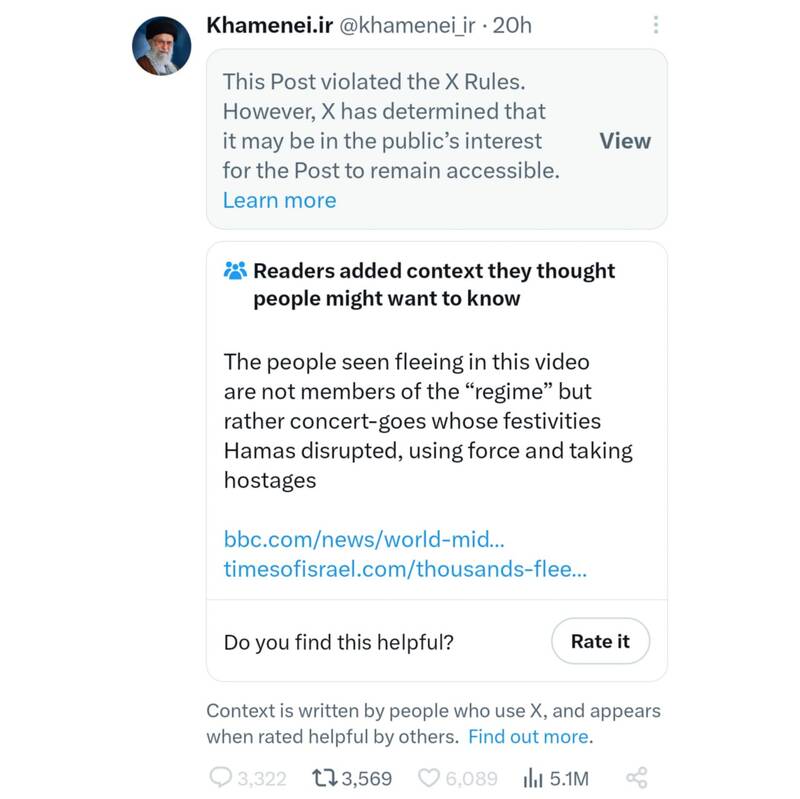The height and width of the screenshot is (799, 800).
Task: Open the Khamenei.ir profile avatar
Action: point(162,46)
